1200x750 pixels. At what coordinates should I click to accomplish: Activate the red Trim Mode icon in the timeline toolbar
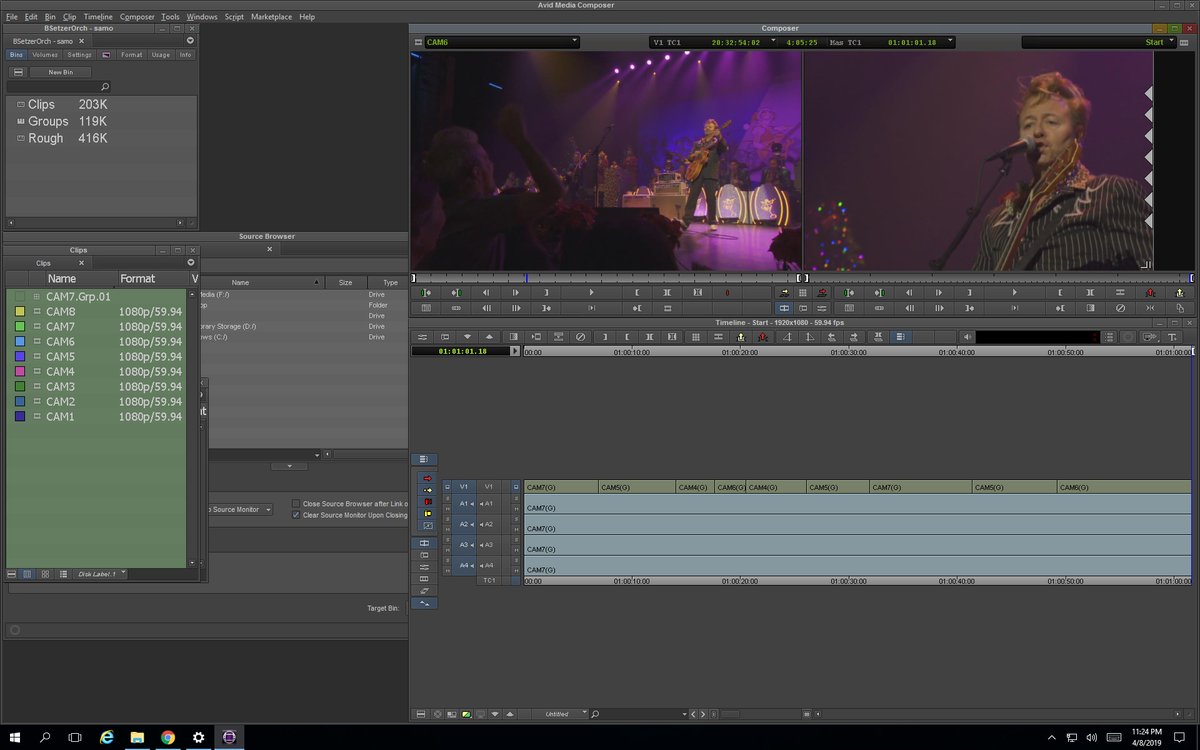point(765,337)
